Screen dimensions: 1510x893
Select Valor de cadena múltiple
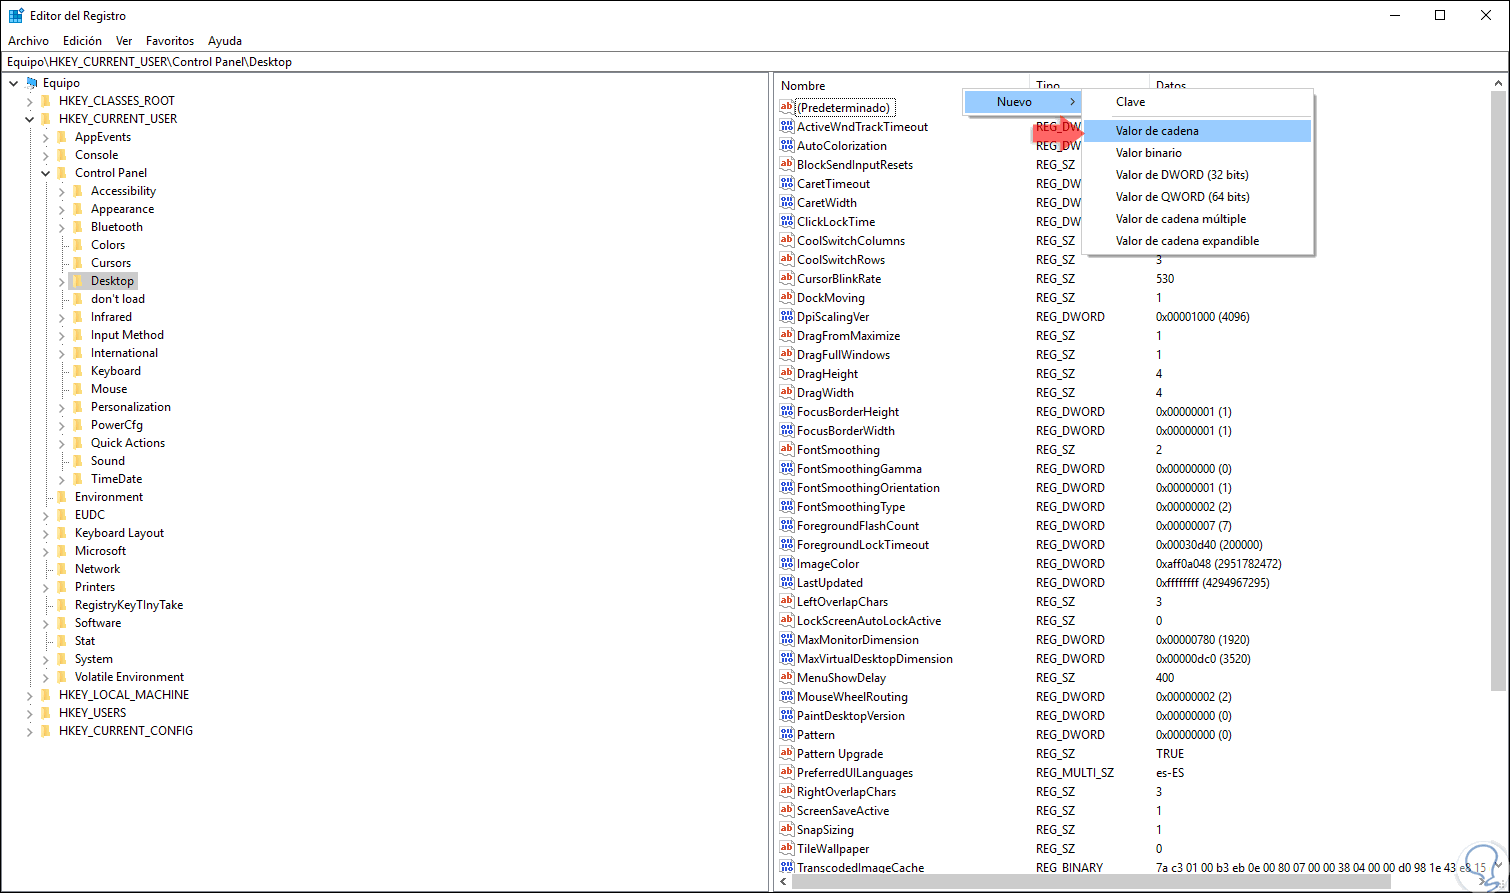(1197, 219)
